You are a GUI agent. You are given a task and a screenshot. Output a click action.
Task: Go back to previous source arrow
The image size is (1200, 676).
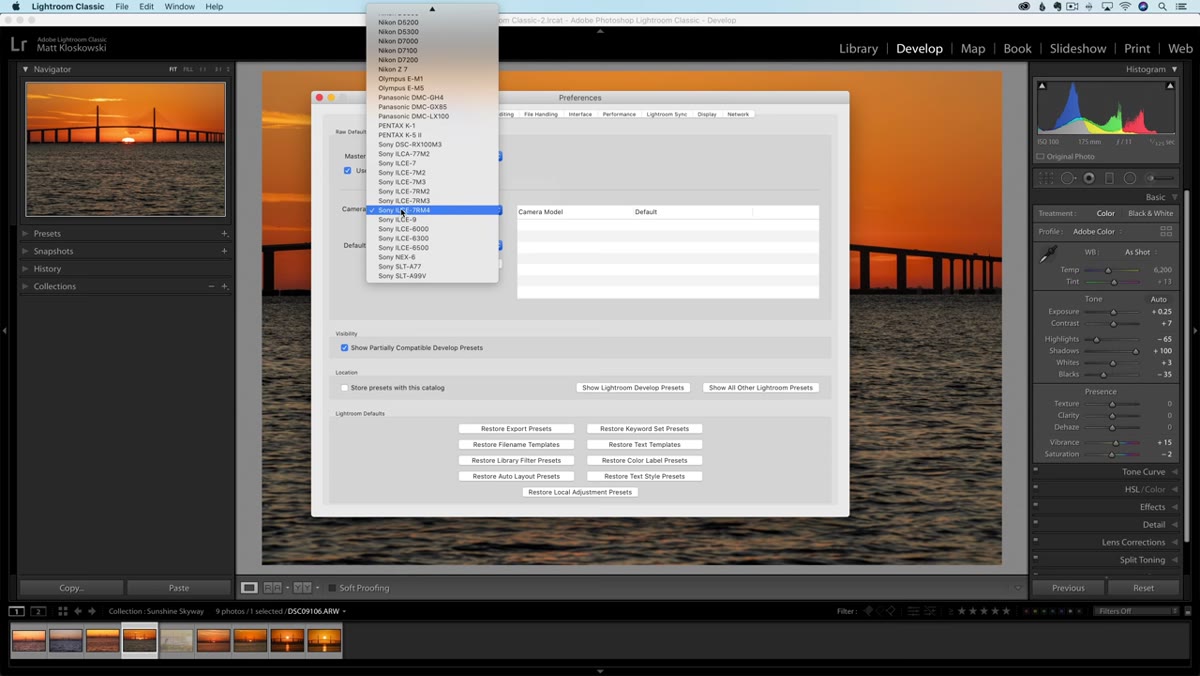click(x=78, y=611)
